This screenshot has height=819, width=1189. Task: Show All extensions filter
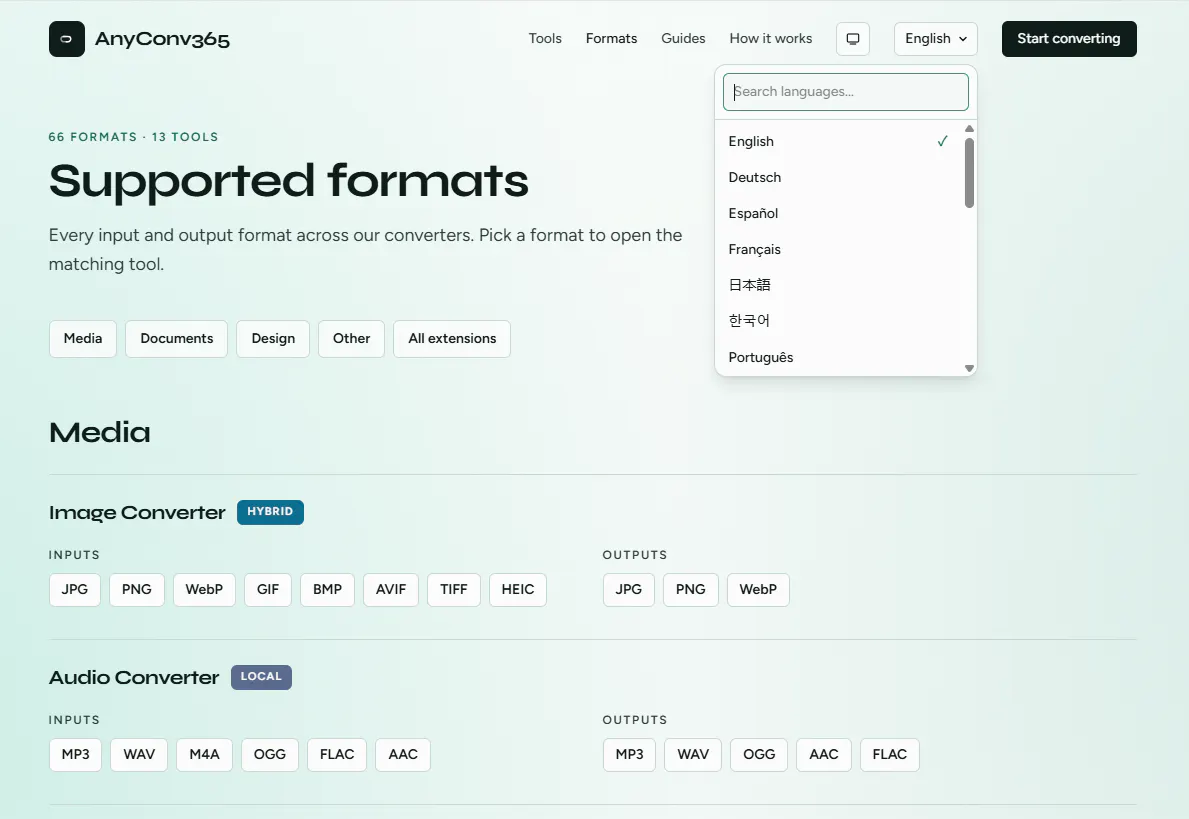[452, 339]
